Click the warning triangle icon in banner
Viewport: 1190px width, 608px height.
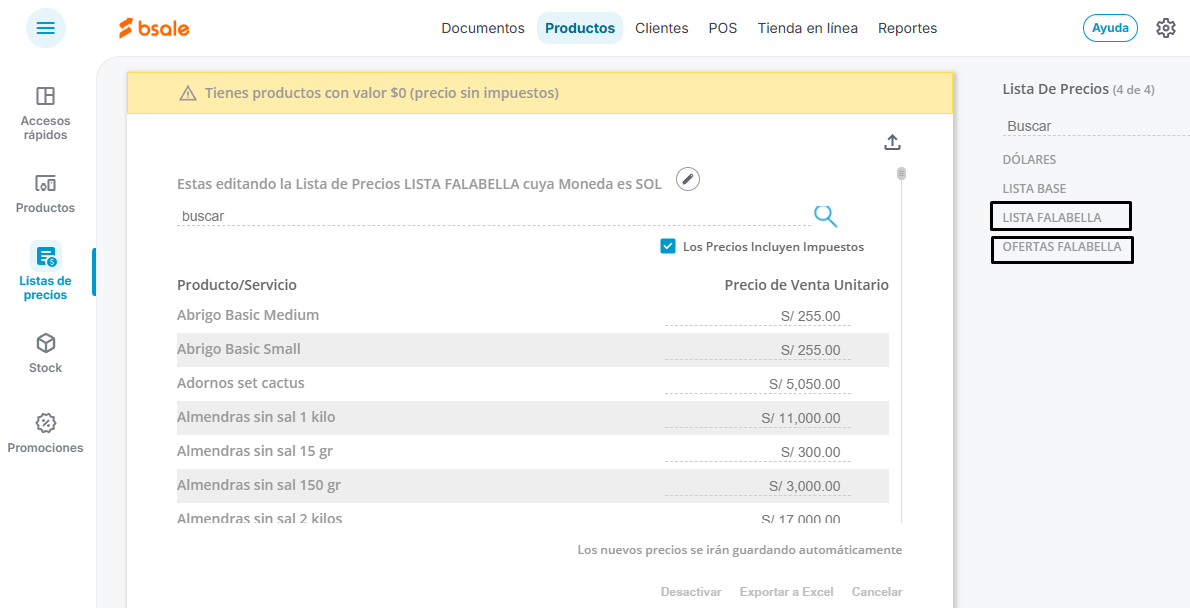pos(187,93)
